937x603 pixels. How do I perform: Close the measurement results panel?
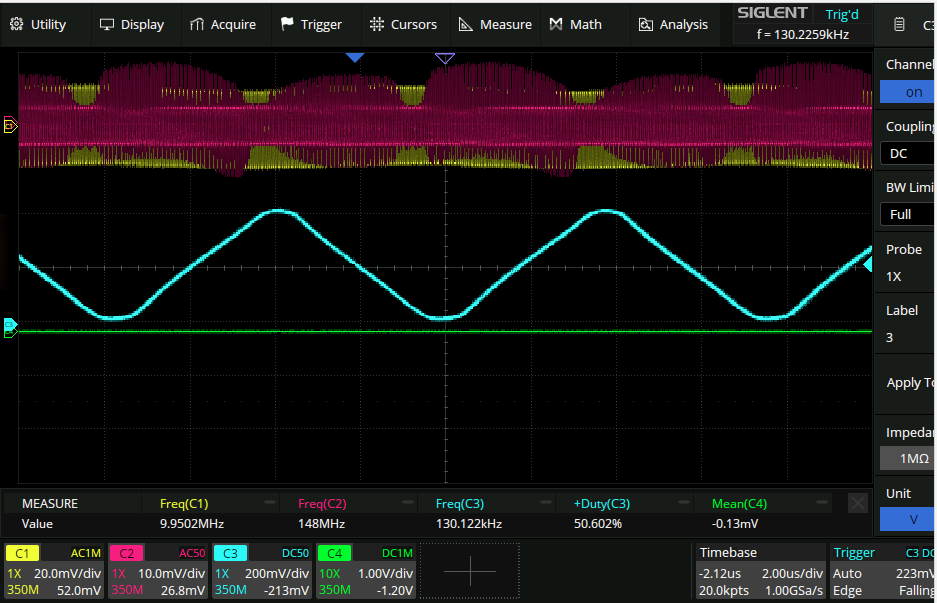(x=857, y=503)
